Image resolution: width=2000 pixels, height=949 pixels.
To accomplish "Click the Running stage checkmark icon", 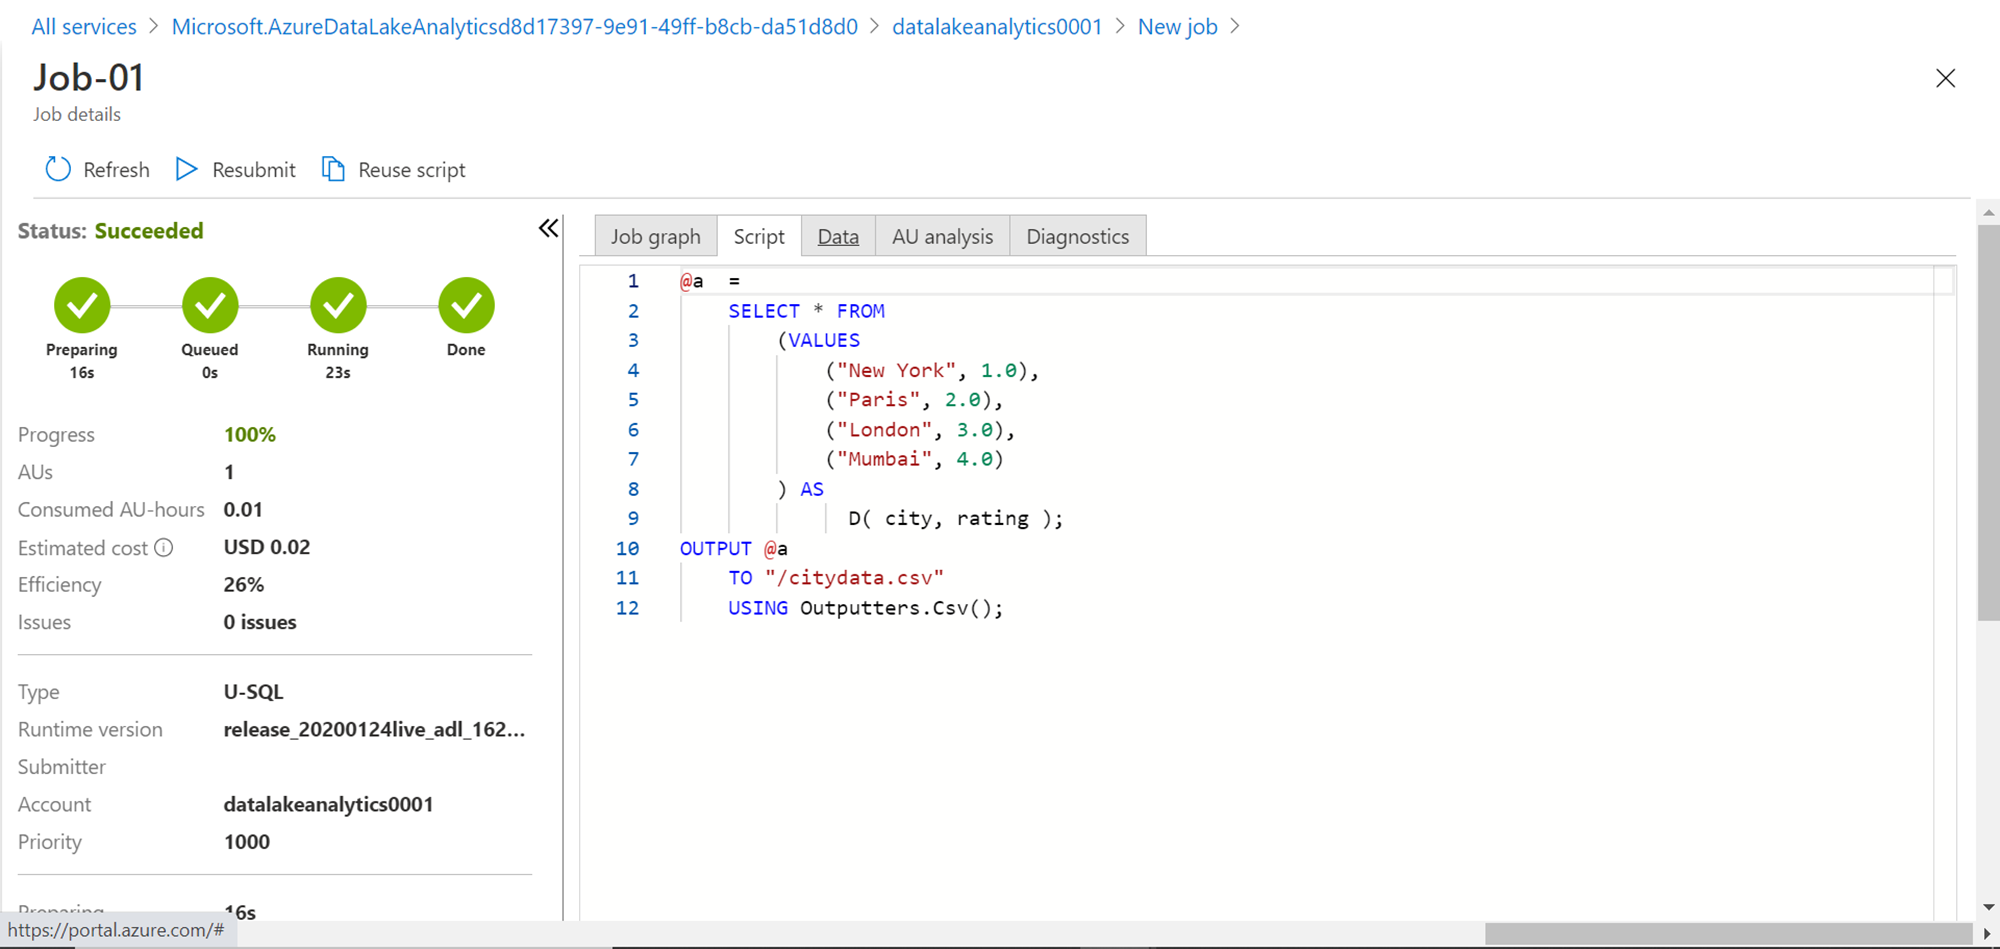I will click(x=338, y=305).
